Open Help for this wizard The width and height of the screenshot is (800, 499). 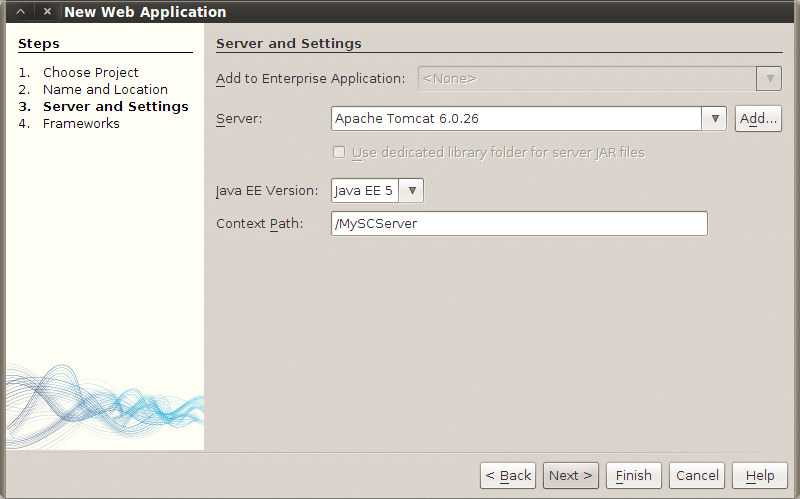click(x=759, y=475)
